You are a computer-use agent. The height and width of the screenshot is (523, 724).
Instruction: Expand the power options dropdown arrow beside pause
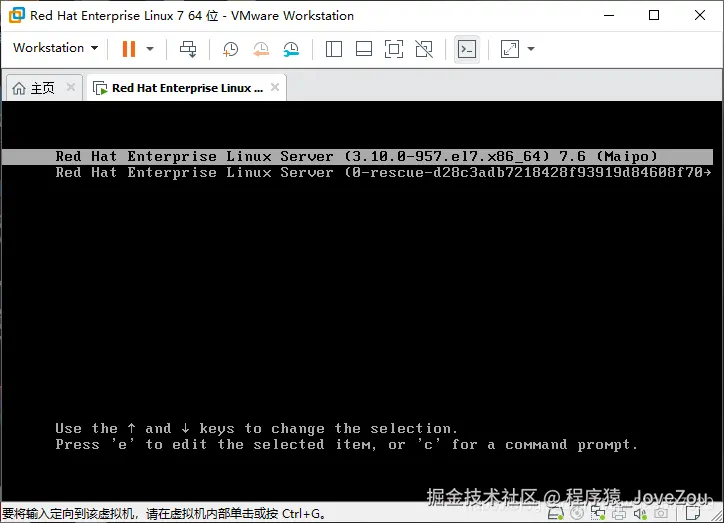click(x=150, y=48)
